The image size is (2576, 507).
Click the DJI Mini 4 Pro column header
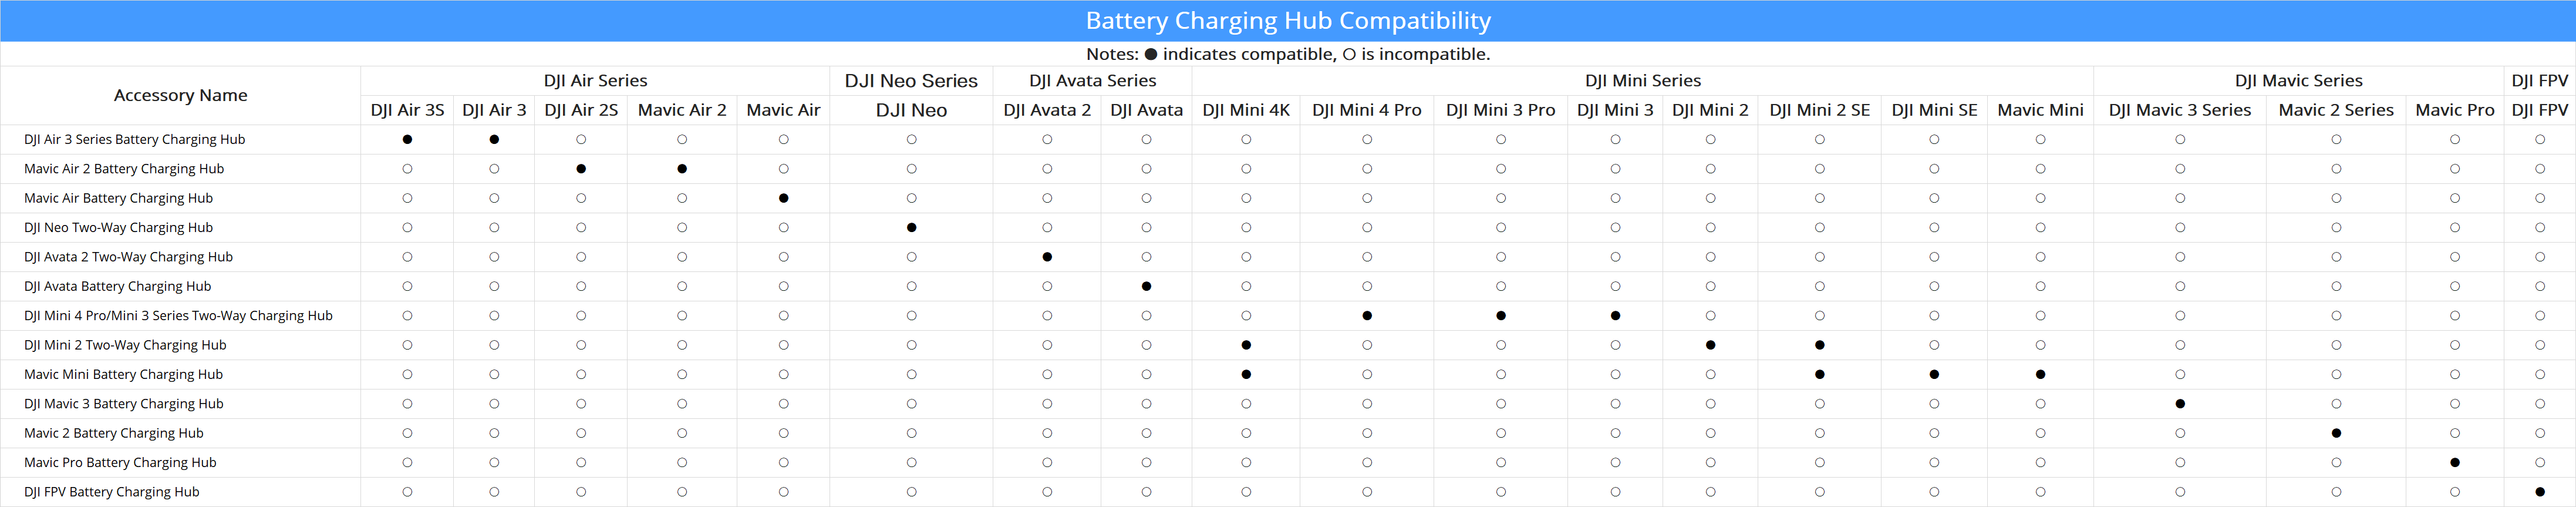pos(1366,110)
